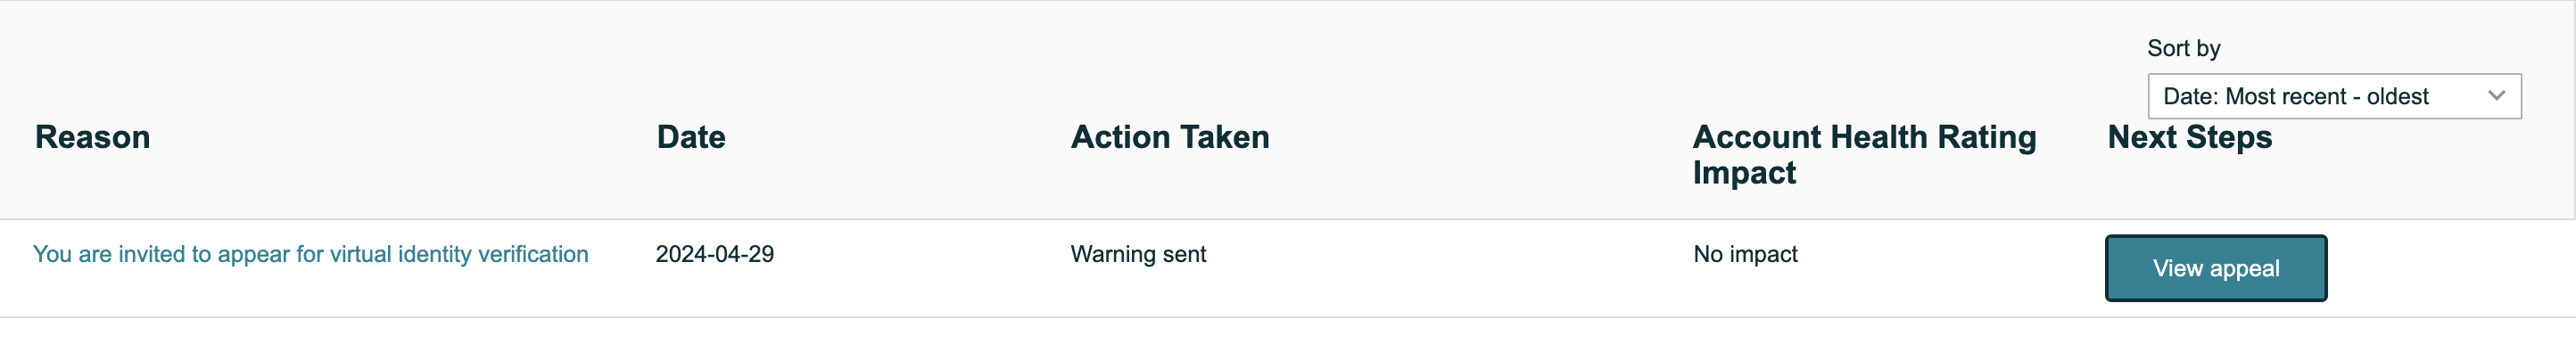Viewport: 2576px width, 344px height.
Task: Click the Sort by label
Action: (x=2183, y=48)
